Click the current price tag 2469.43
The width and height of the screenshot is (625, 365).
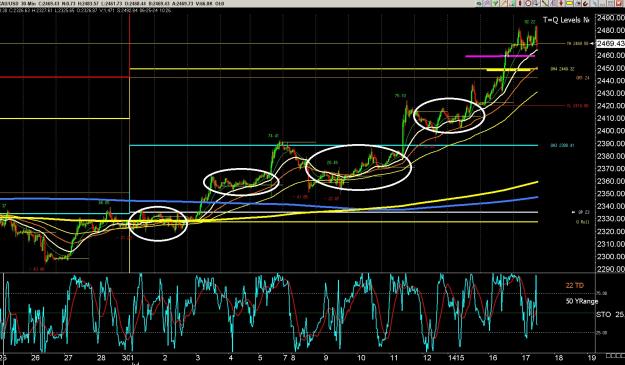coord(610,43)
